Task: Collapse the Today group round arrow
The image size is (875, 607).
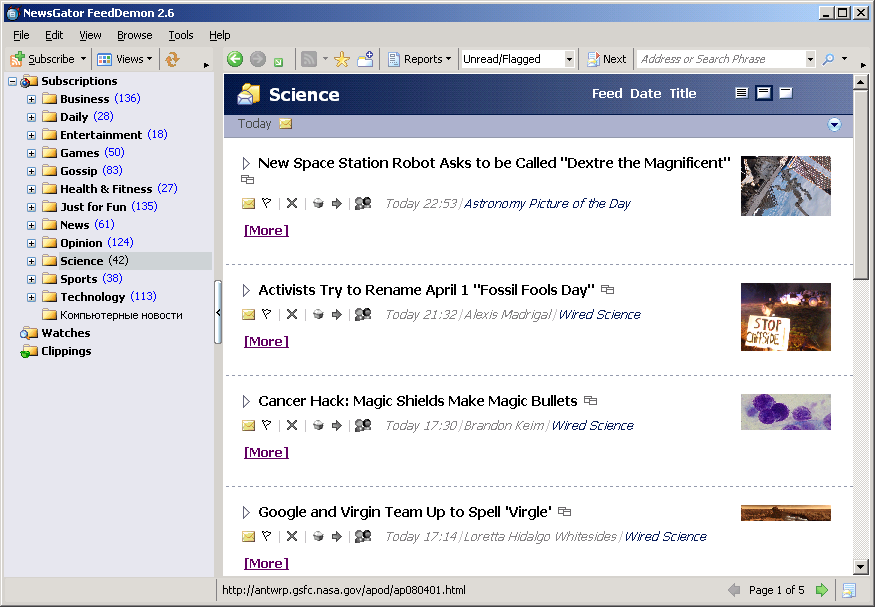Action: click(x=834, y=124)
